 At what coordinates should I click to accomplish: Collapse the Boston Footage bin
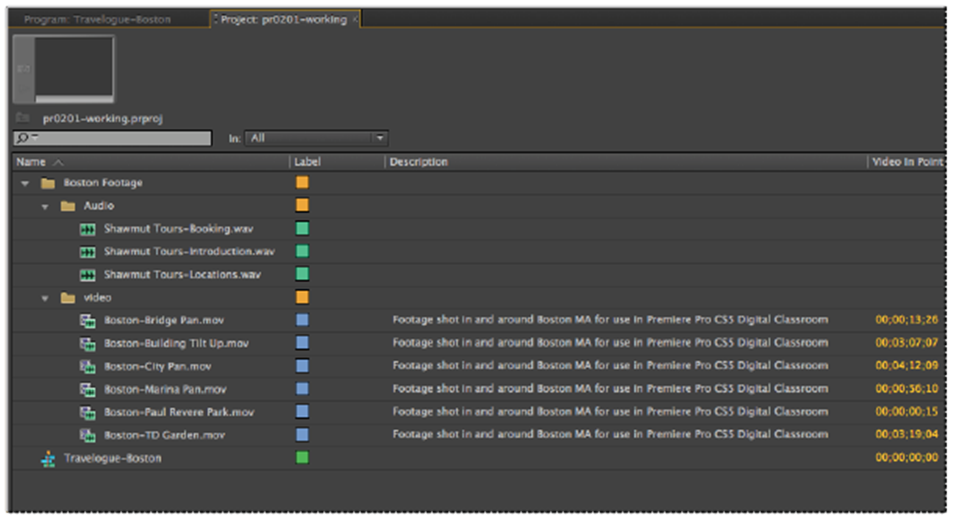coord(25,183)
